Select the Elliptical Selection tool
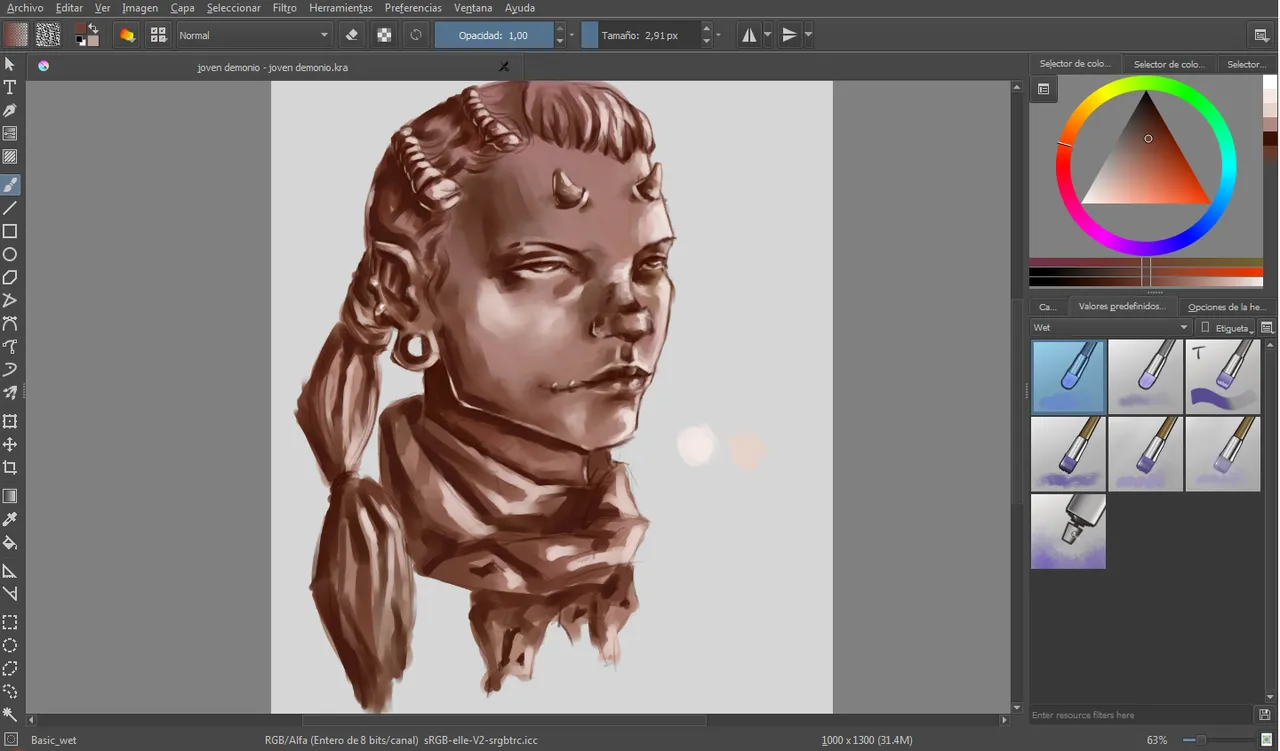1280x751 pixels. pos(10,645)
